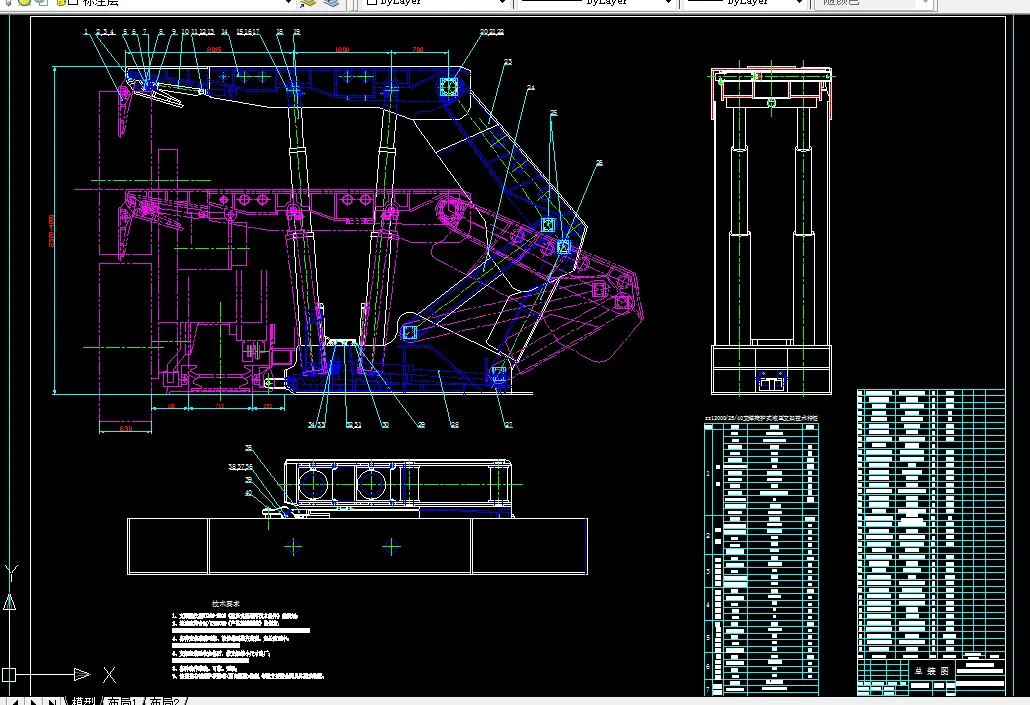Select the 技术要求 heading text

[226, 603]
